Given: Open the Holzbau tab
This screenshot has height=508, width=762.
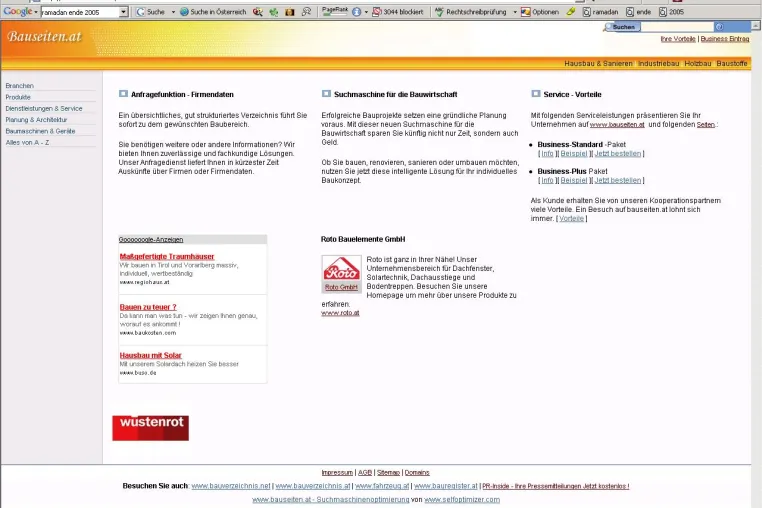Looking at the screenshot, I should point(698,64).
